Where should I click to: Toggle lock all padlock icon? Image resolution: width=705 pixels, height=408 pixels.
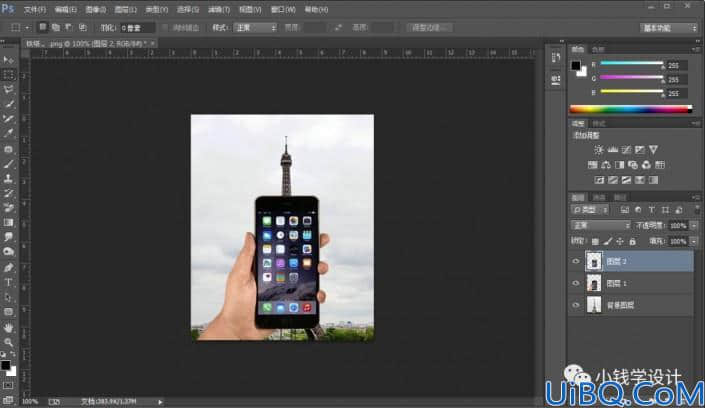tap(632, 242)
